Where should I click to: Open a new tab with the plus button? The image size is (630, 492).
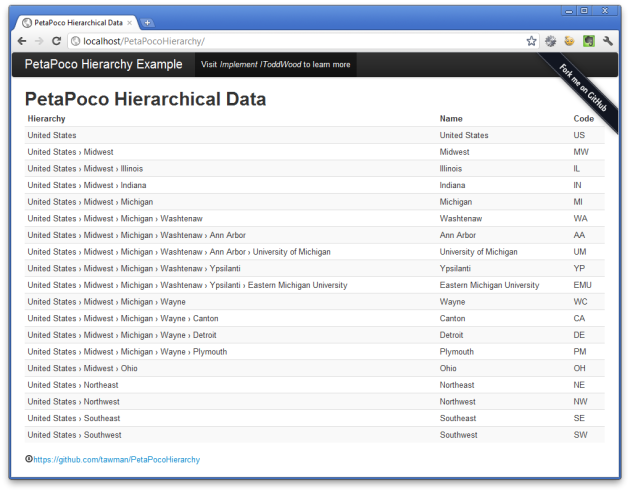pyautogui.click(x=147, y=23)
